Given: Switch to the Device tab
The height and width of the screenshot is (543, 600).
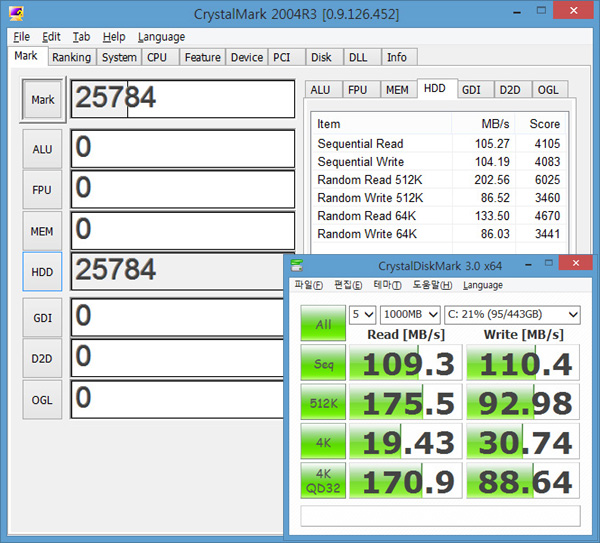Looking at the screenshot, I should 247,57.
